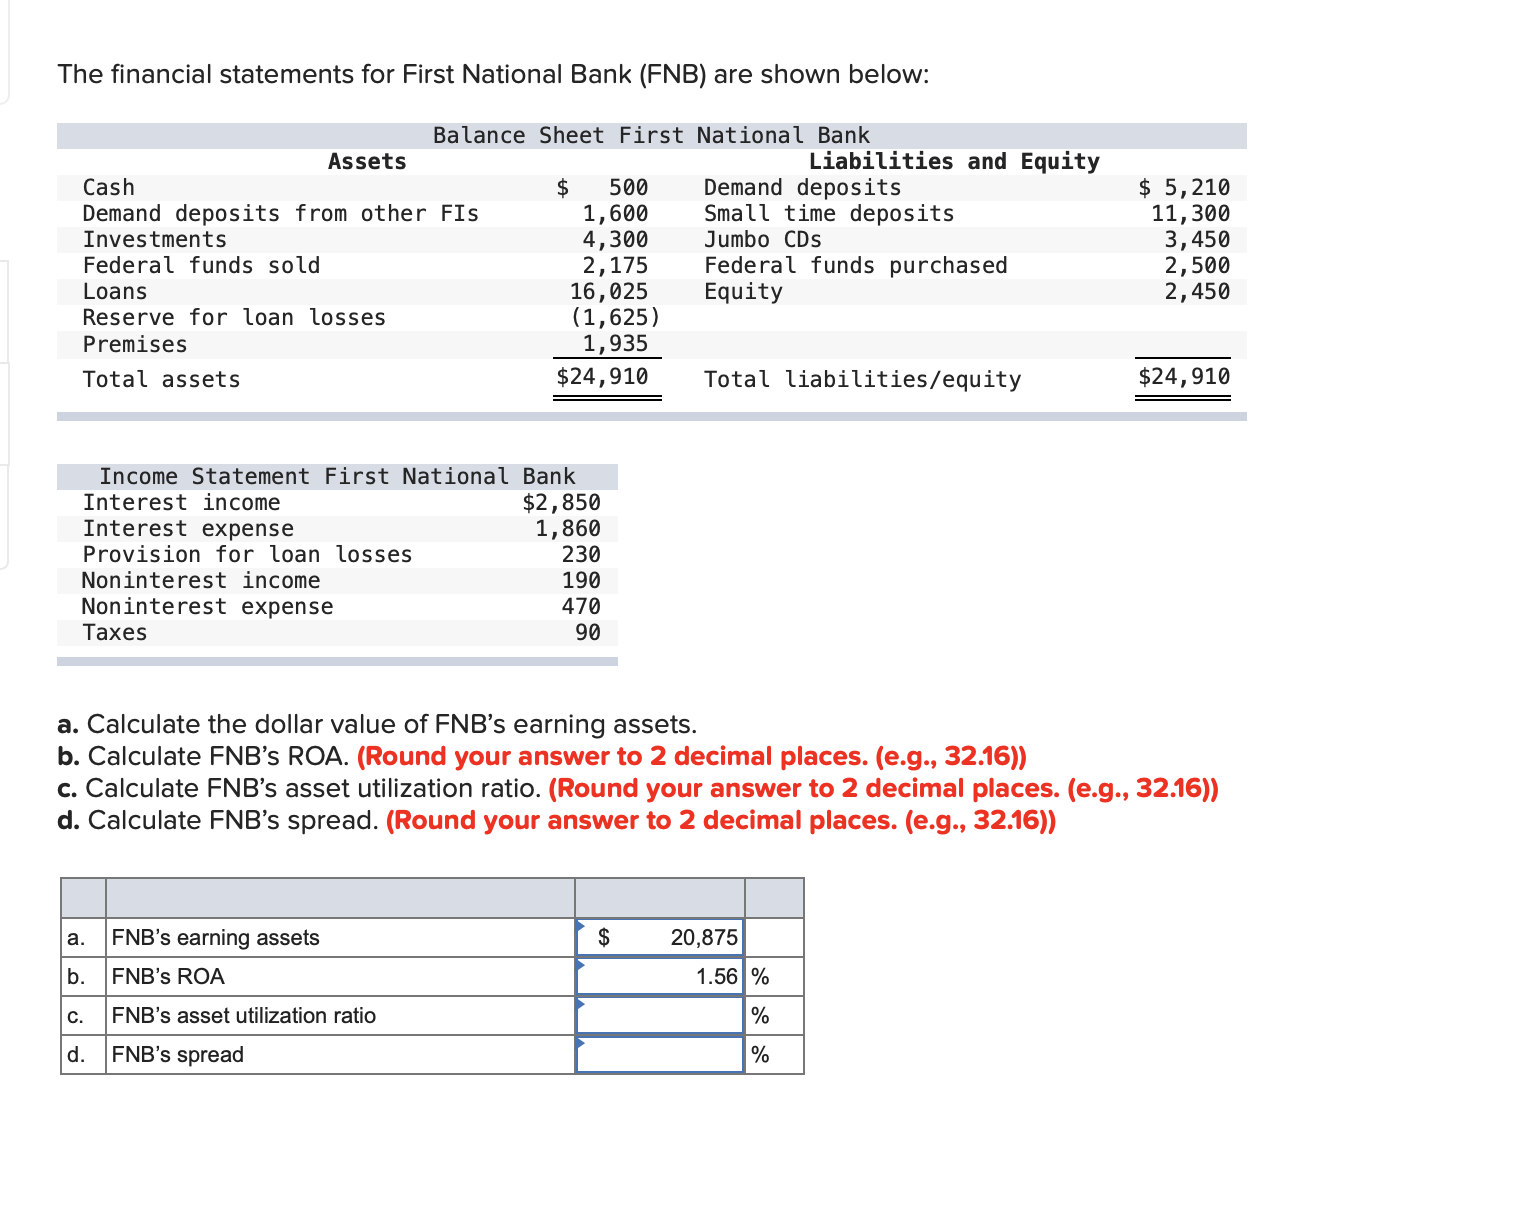Viewport: 1516px width, 1228px height.
Task: Click the % symbol beside asset utilization input
Action: [x=762, y=1015]
